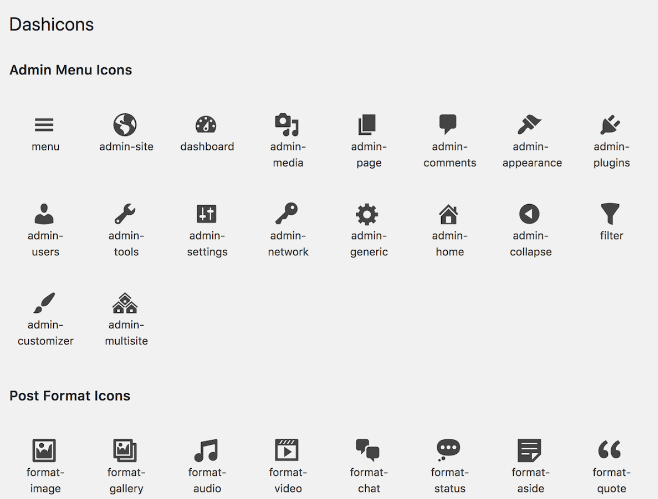Screen dimensions: 658x499
Task: Click the admin-comments speech bubble icon
Action: click(x=449, y=125)
